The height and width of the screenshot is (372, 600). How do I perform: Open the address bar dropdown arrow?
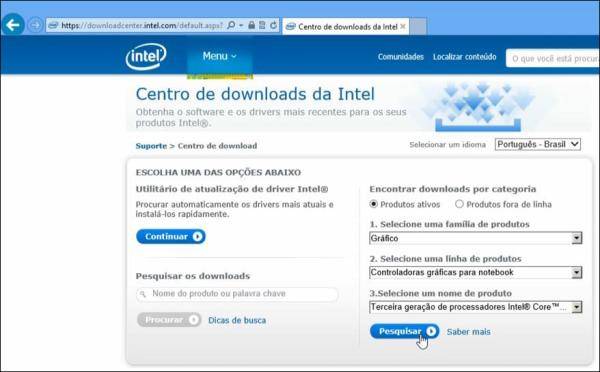coord(241,25)
